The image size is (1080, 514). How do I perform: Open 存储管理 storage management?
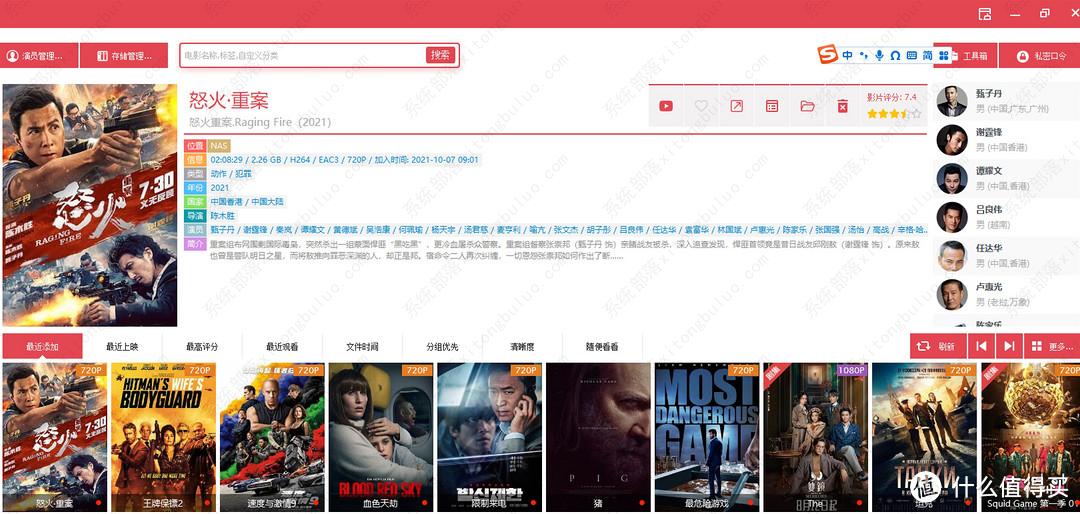coord(124,56)
